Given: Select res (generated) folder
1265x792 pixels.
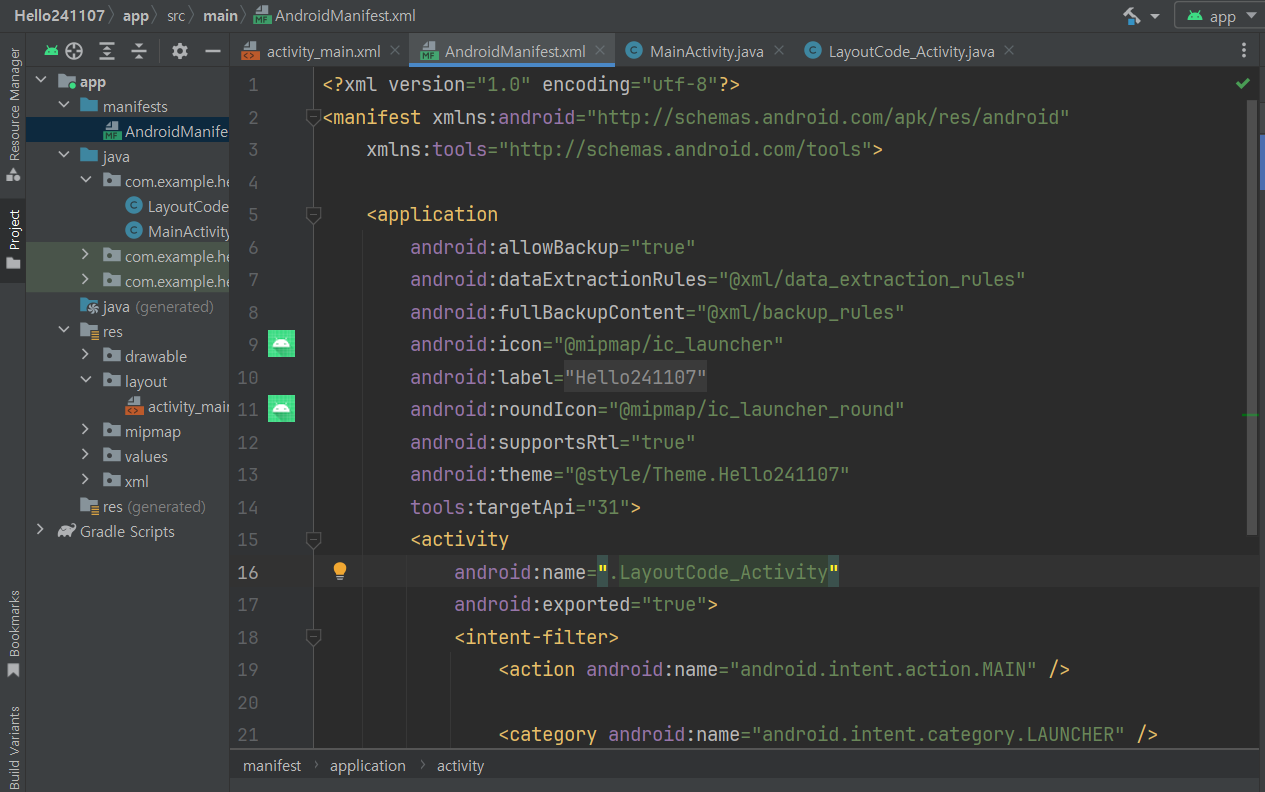Looking at the screenshot, I should [142, 506].
